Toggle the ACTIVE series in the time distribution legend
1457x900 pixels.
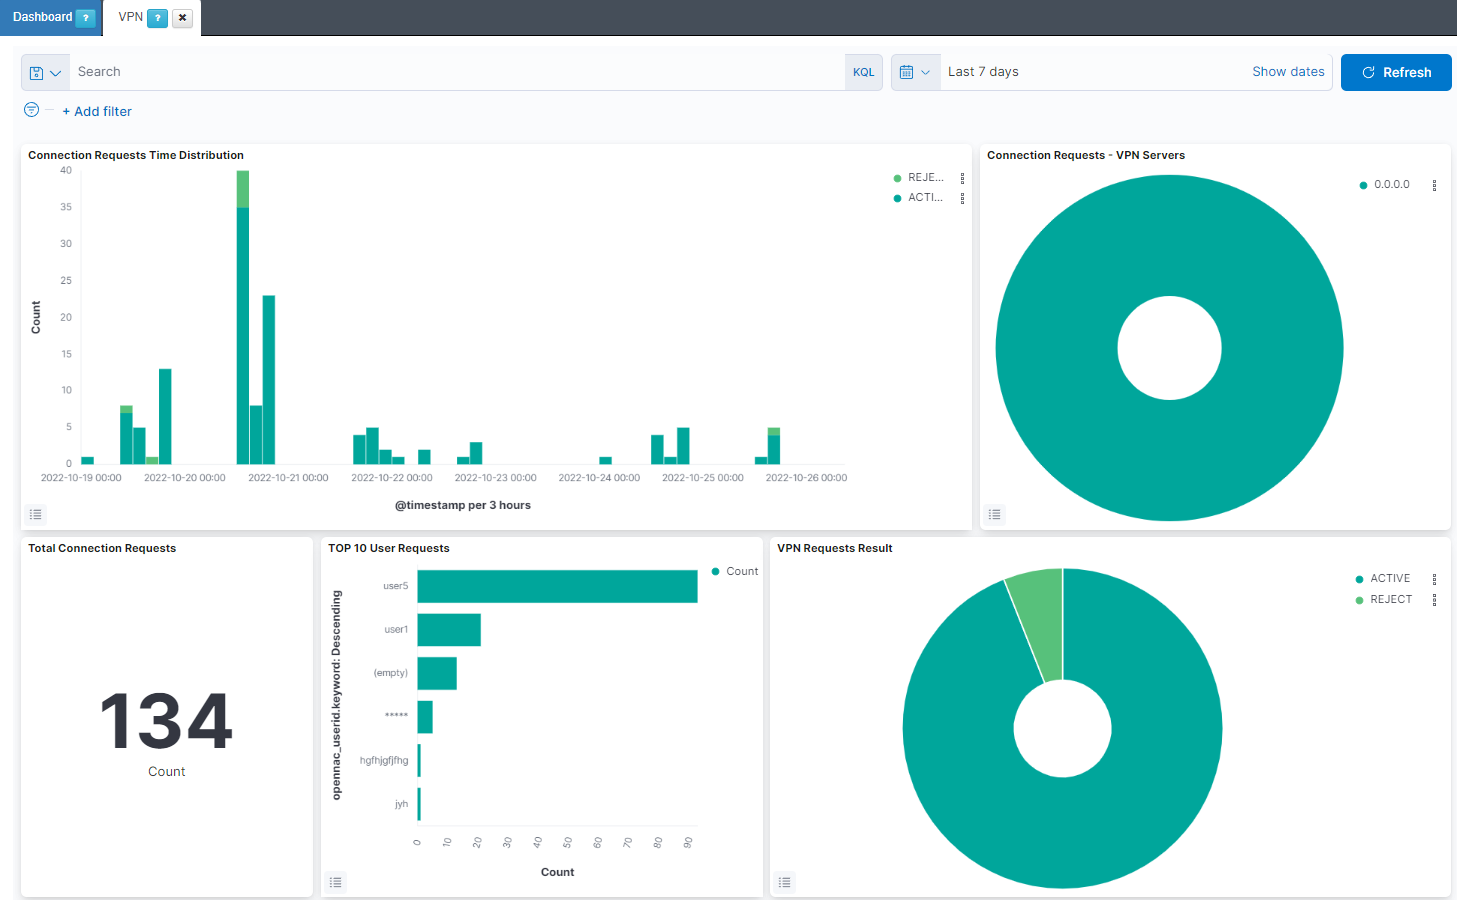925,198
